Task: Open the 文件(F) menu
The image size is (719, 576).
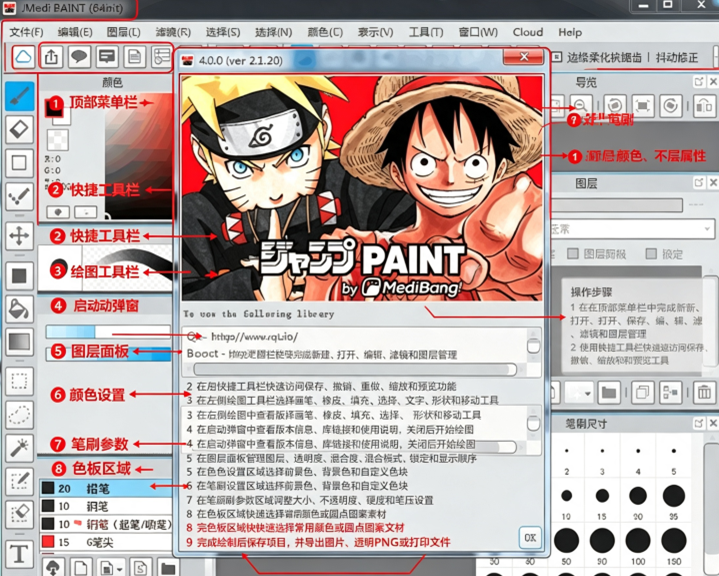Action: (27, 32)
